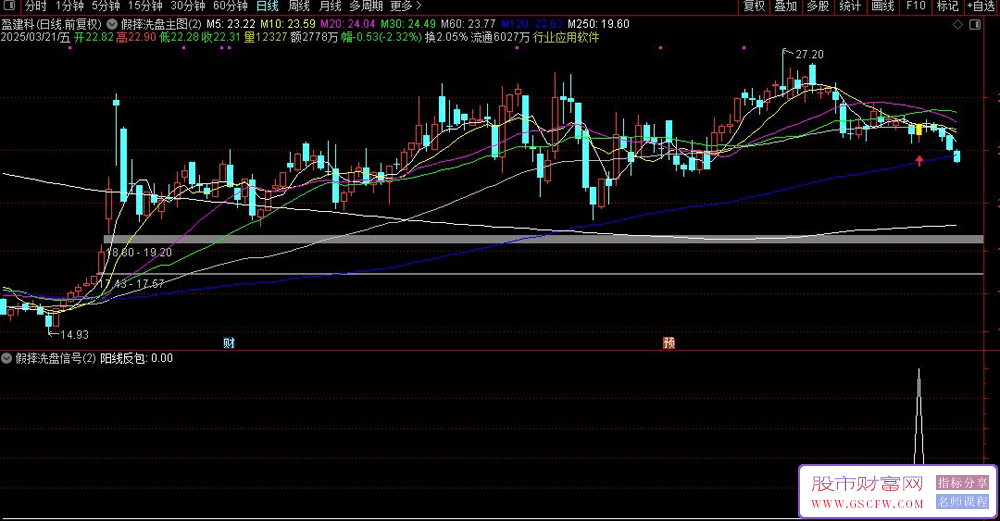
Task: Select the 15分钟 period tab
Action: coord(145,6)
